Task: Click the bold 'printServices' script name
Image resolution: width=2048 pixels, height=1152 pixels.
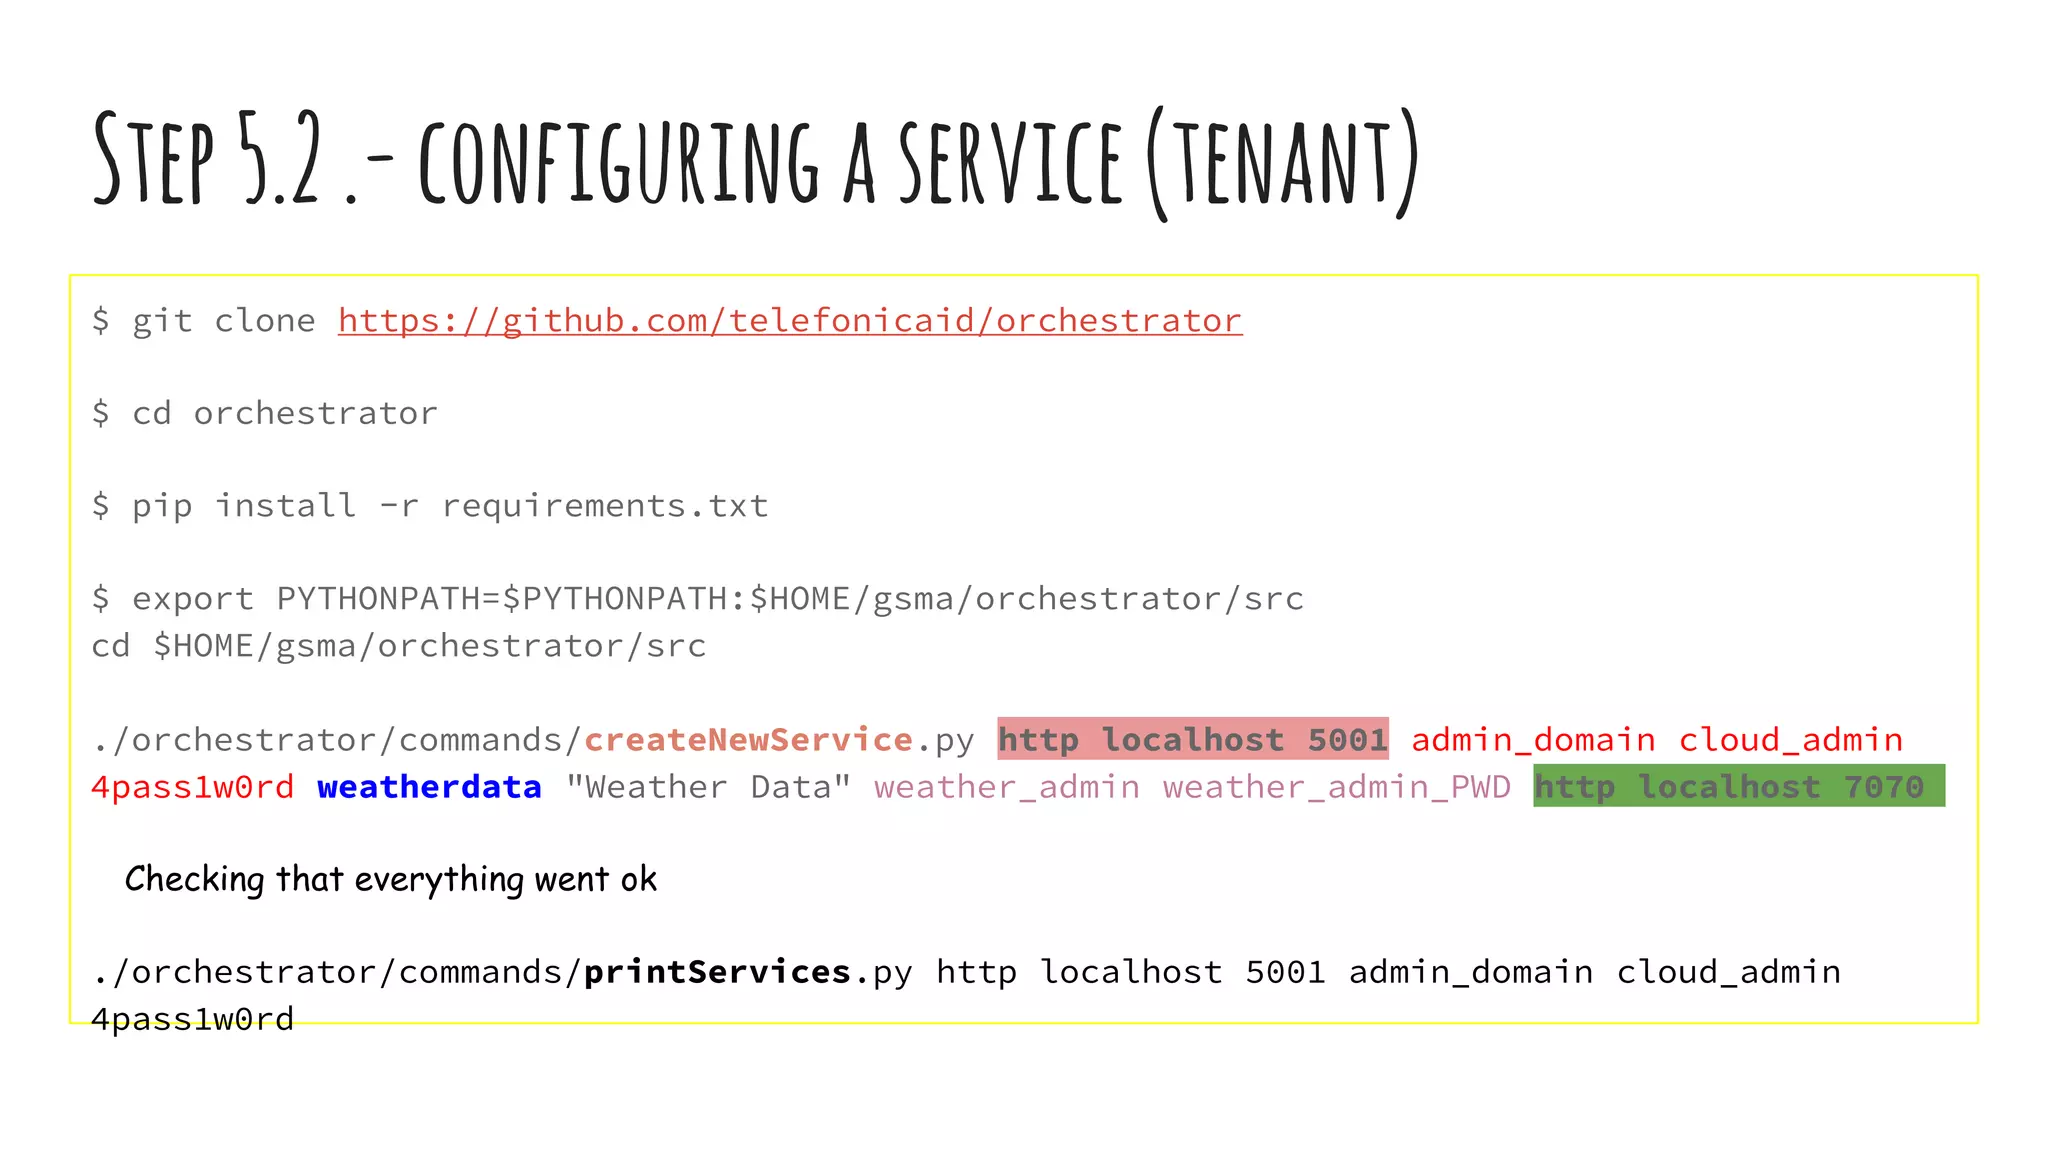Action: click(x=717, y=972)
